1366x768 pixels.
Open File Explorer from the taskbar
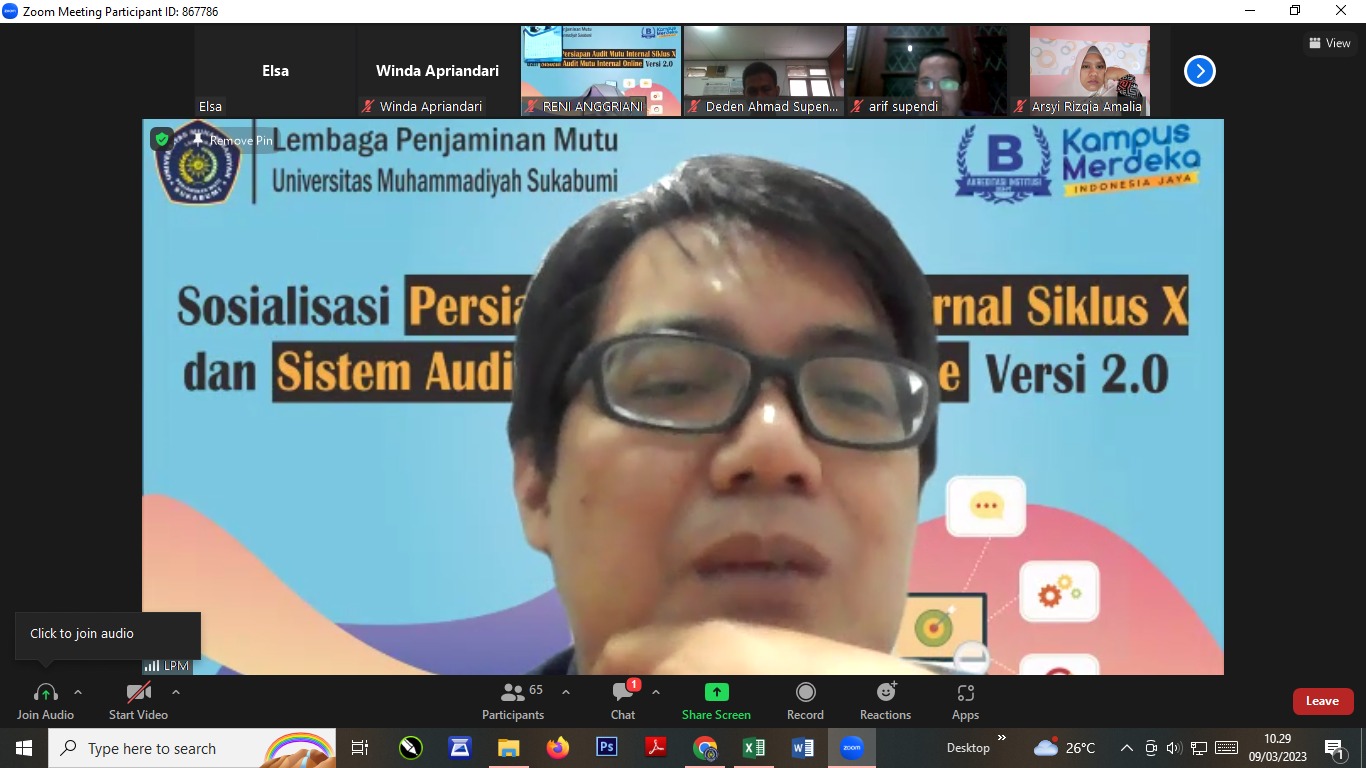(x=509, y=748)
